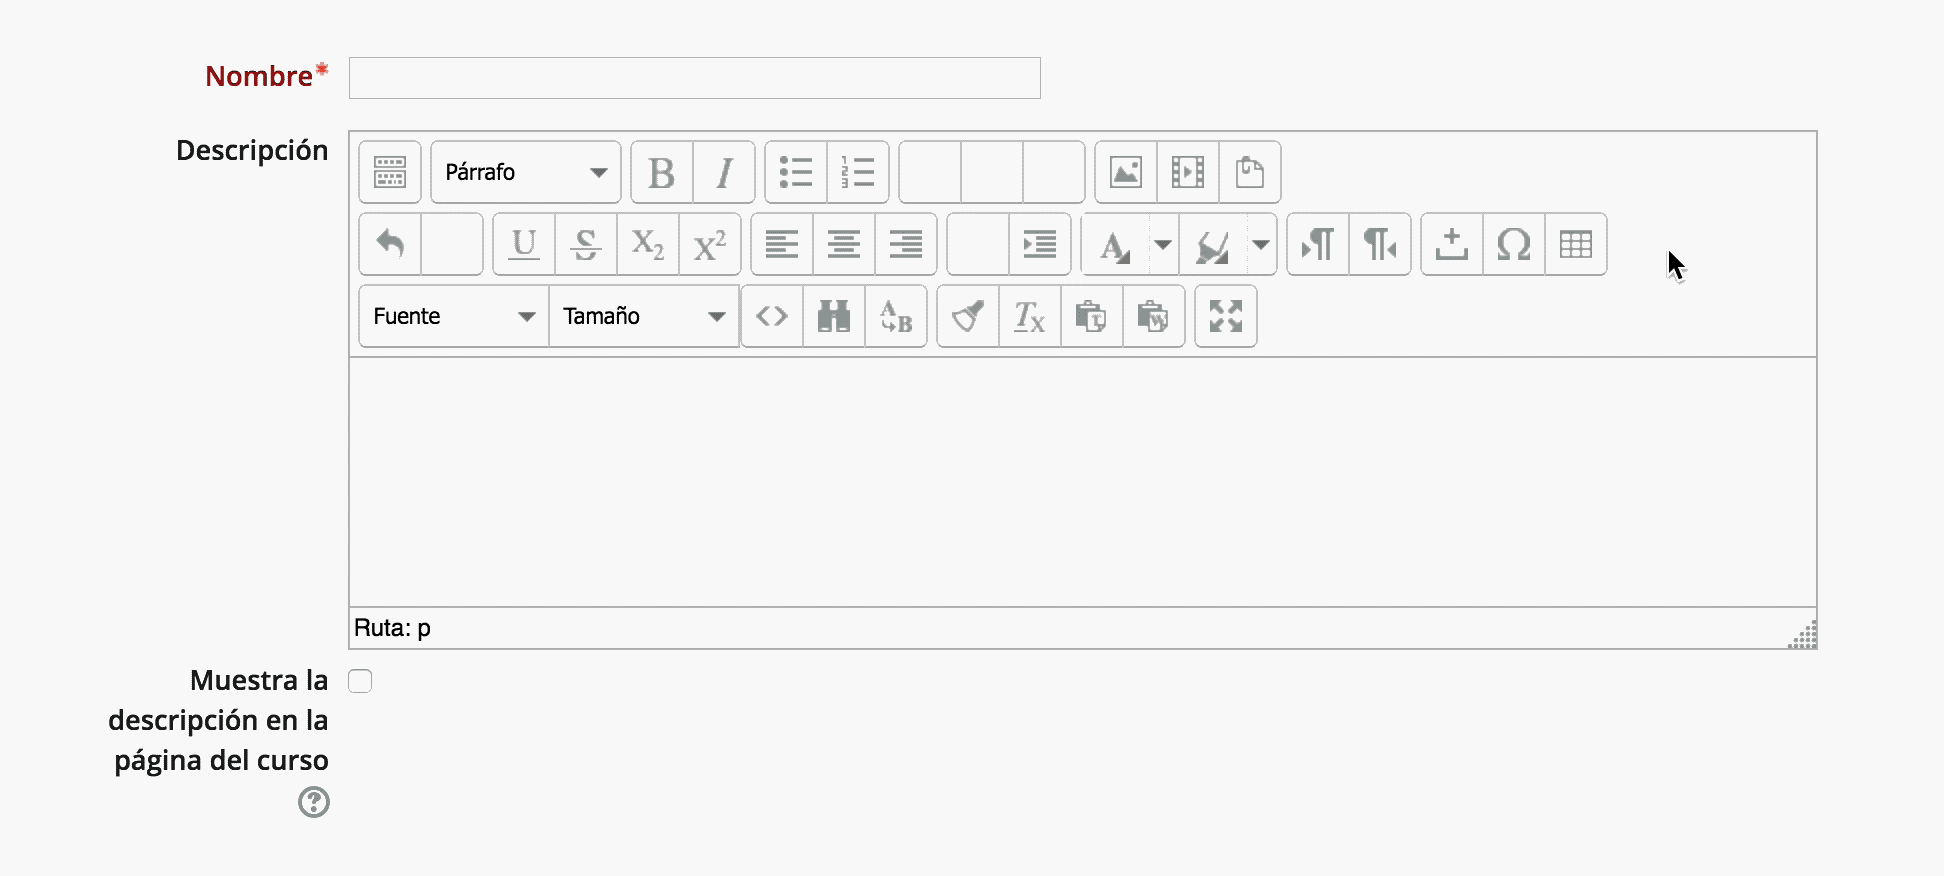This screenshot has width=1944, height=876.
Task: Apply bold formatting
Action: click(661, 172)
